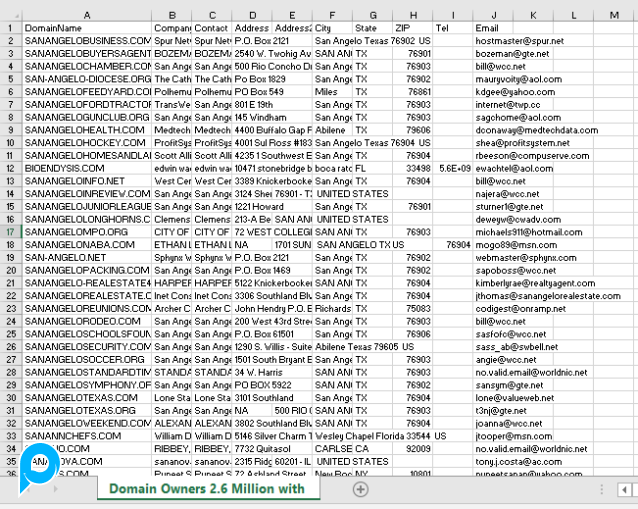Select cell with hostmaster@spur.net
The image size is (638, 509).
tap(520, 41)
